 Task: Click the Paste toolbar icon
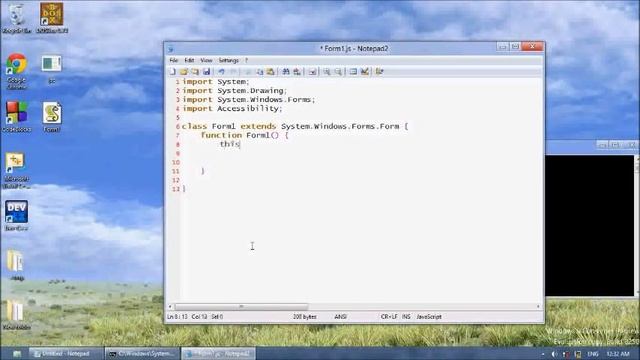pos(270,72)
